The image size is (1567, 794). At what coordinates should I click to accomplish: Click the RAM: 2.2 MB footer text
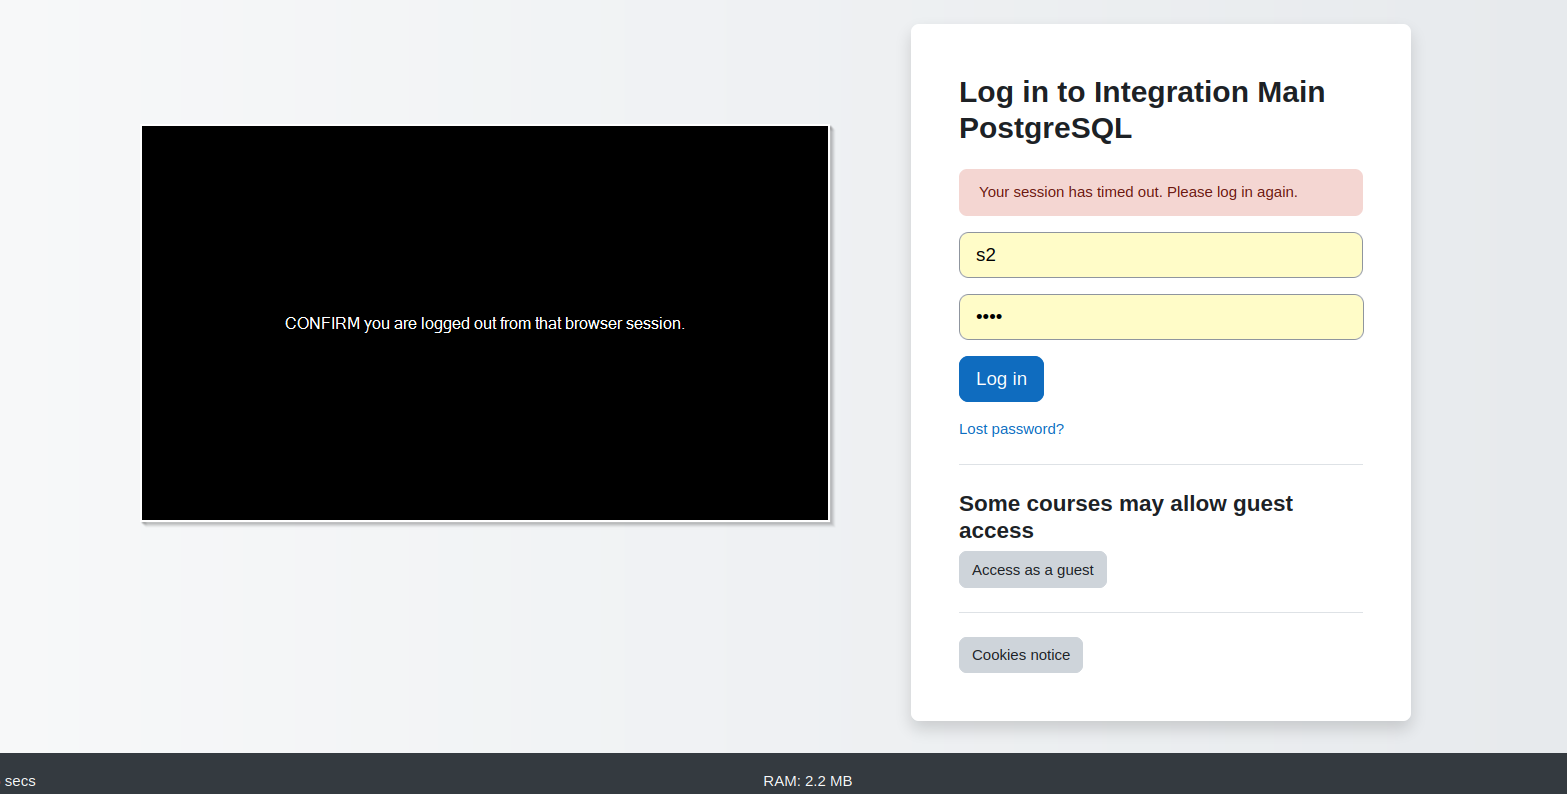tap(808, 781)
